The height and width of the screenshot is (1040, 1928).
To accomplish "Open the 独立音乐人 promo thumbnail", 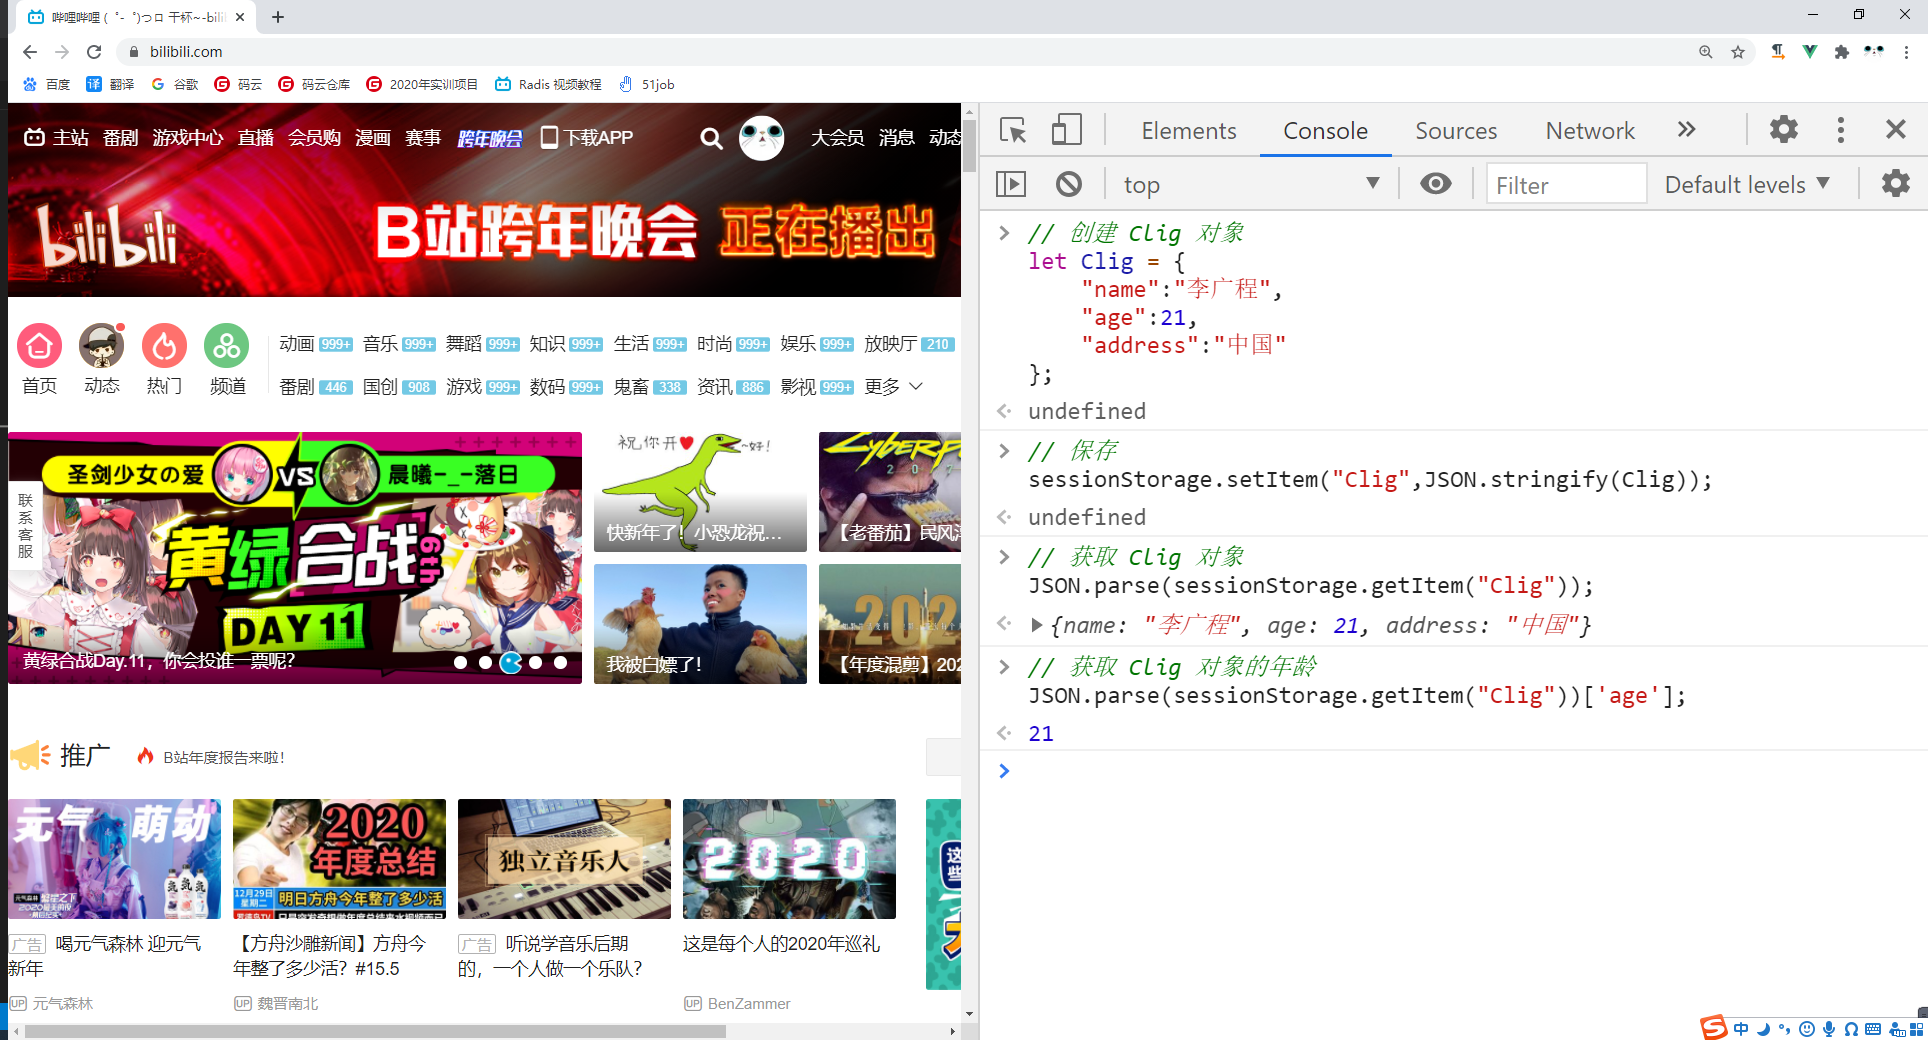I will (564, 859).
